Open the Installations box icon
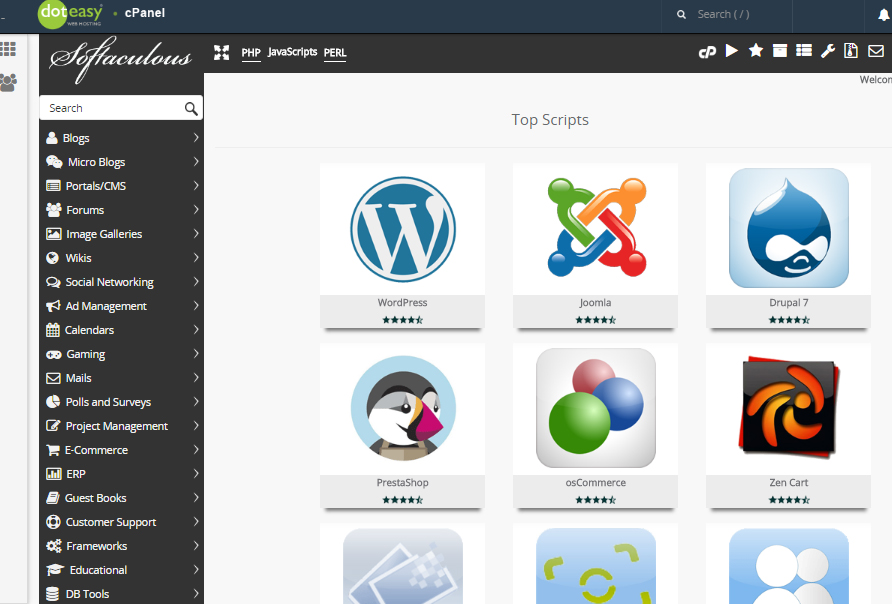The width and height of the screenshot is (892, 604). coord(780,51)
